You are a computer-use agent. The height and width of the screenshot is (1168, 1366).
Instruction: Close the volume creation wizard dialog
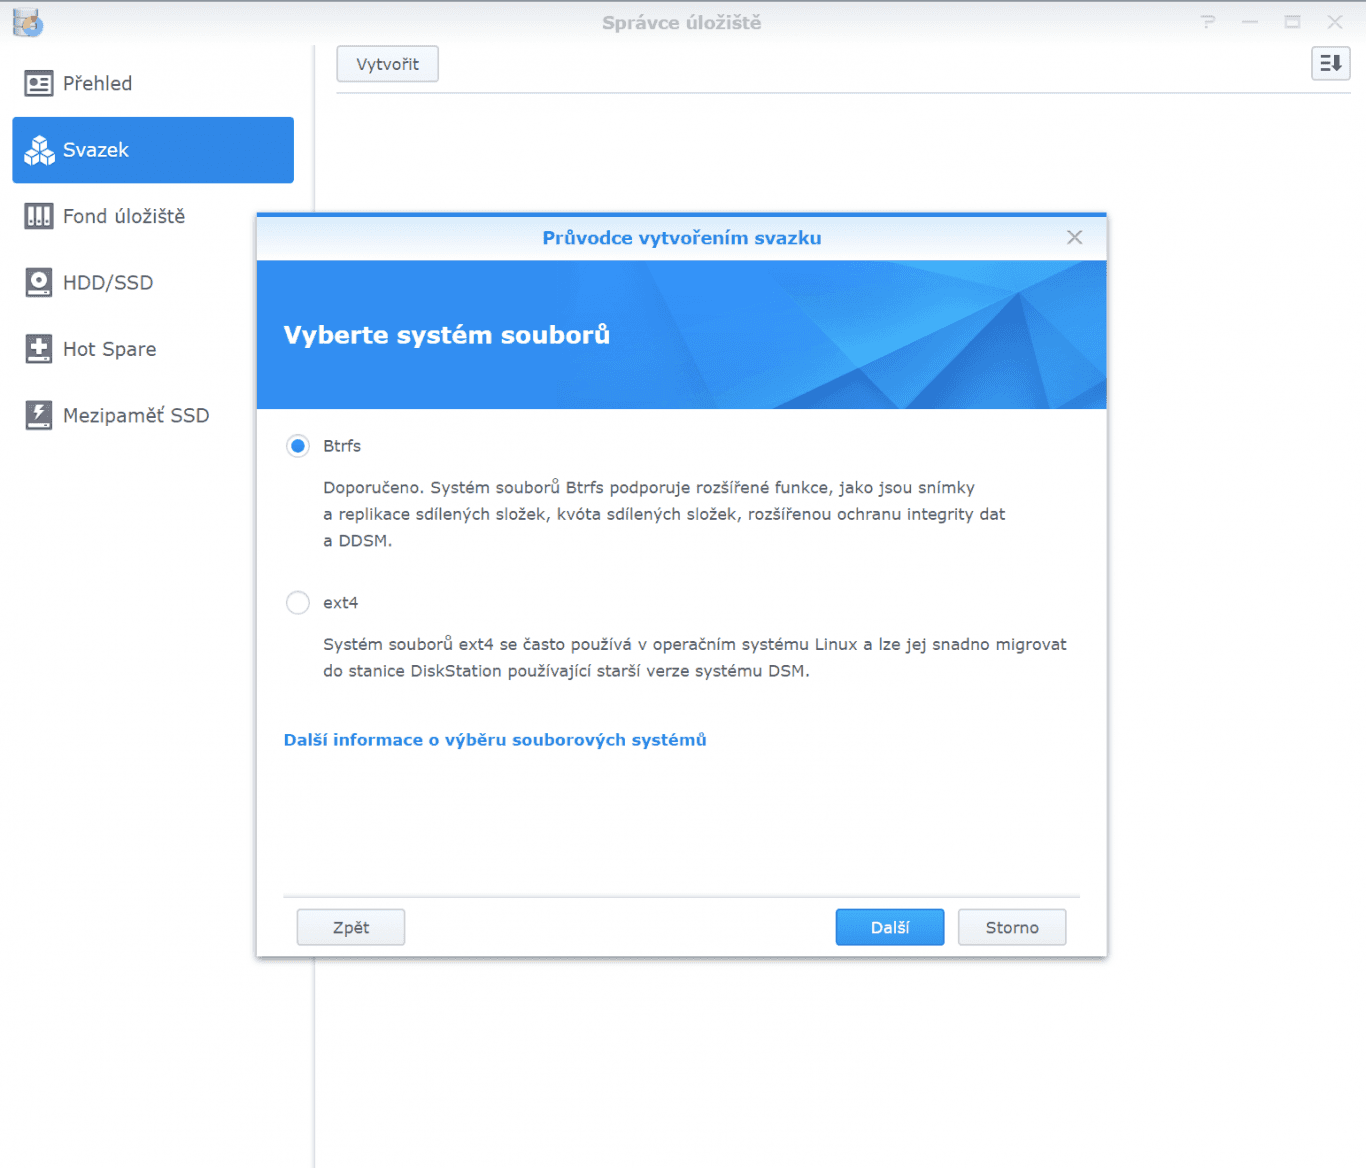[1075, 237]
